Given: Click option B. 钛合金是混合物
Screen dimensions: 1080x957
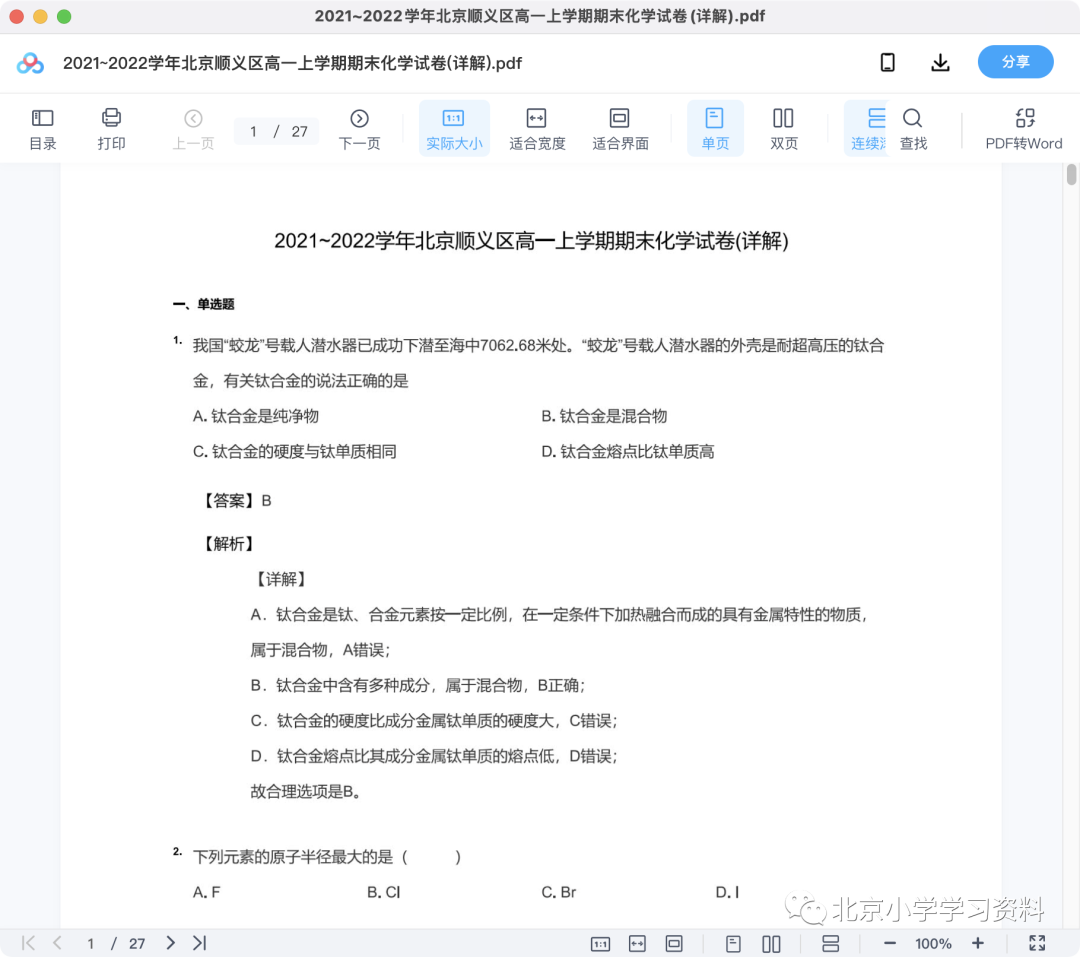Looking at the screenshot, I should [604, 416].
